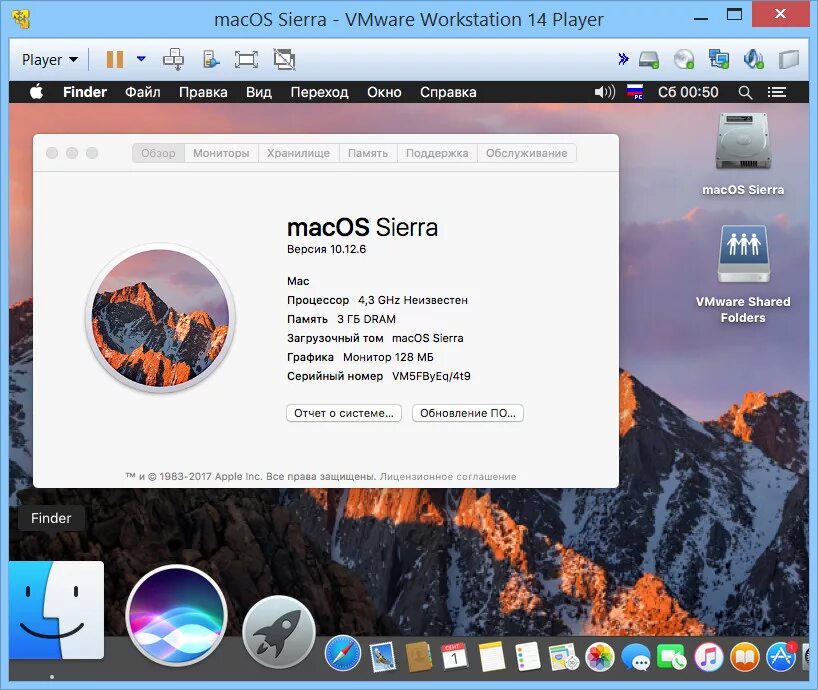This screenshot has width=818, height=690.
Task: Switch to the Обслуживание tab
Action: pyautogui.click(x=526, y=153)
